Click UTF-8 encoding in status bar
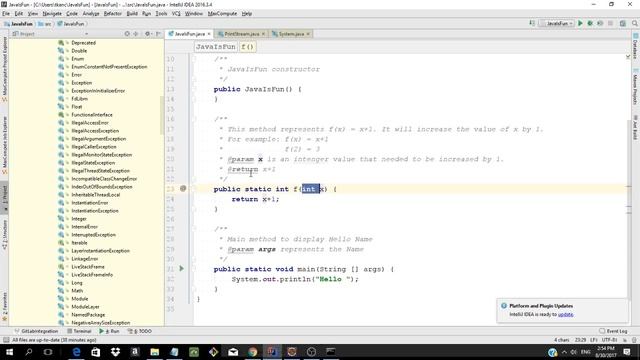Image resolution: width=640 pixels, height=360 pixels. pyautogui.click(x=609, y=340)
